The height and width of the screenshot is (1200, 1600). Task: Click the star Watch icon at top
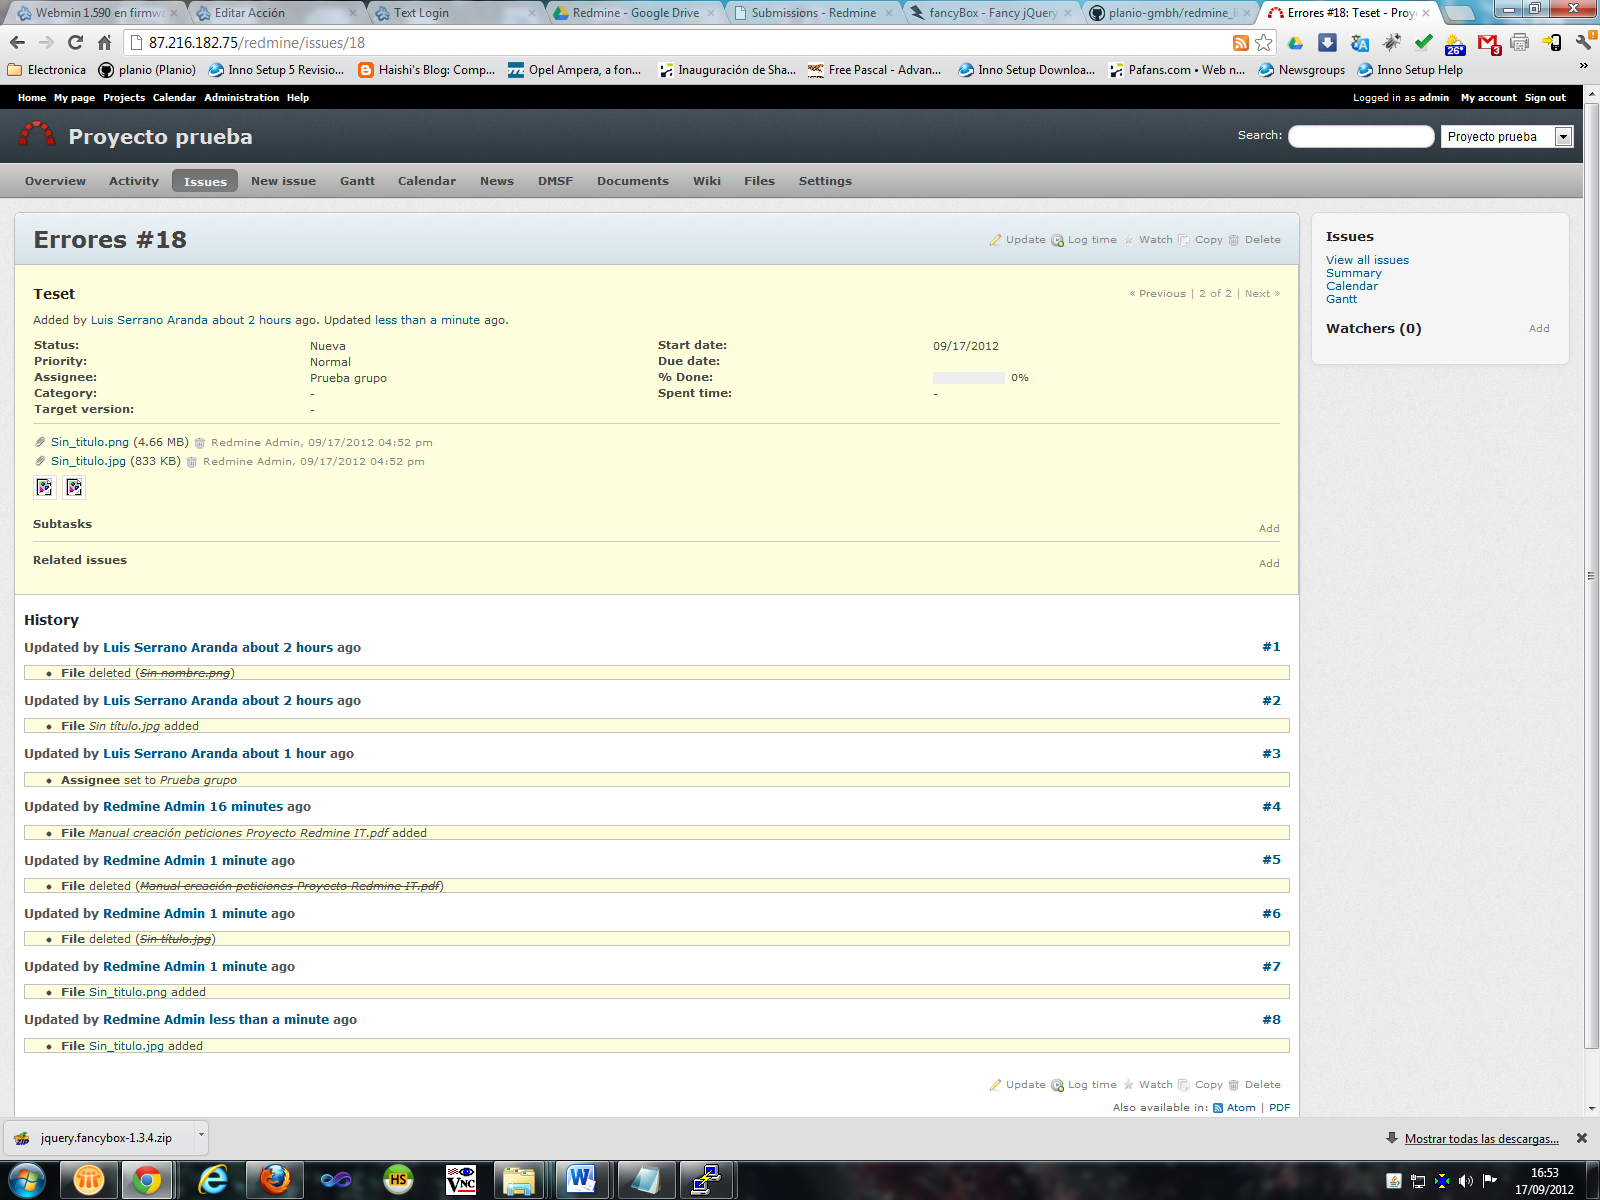pyautogui.click(x=1129, y=240)
